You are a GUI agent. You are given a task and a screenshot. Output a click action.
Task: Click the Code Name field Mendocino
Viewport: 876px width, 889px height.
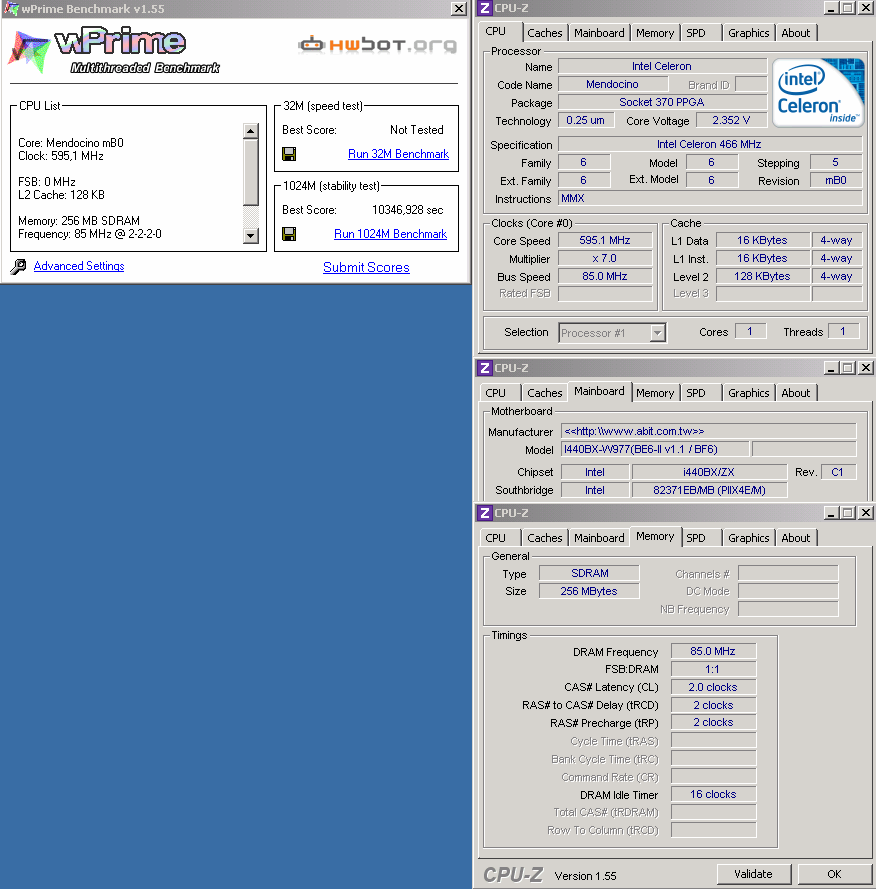612,84
